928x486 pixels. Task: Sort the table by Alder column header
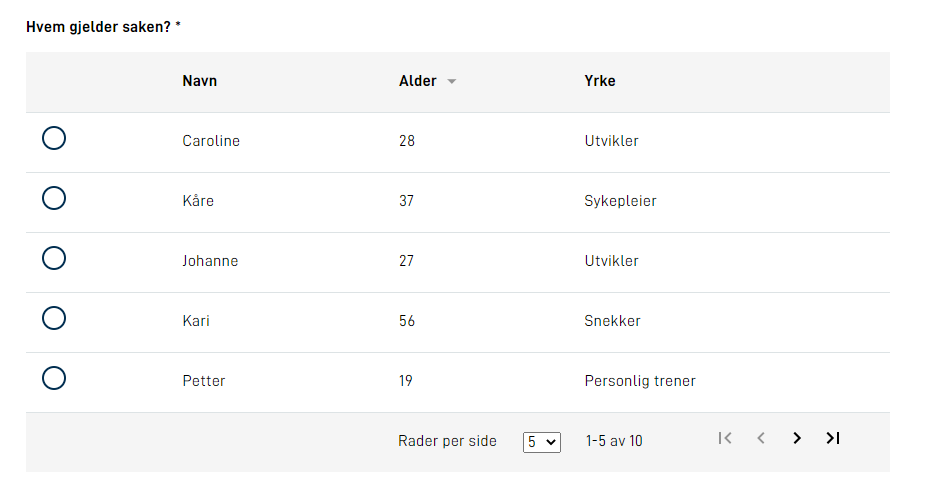point(418,81)
